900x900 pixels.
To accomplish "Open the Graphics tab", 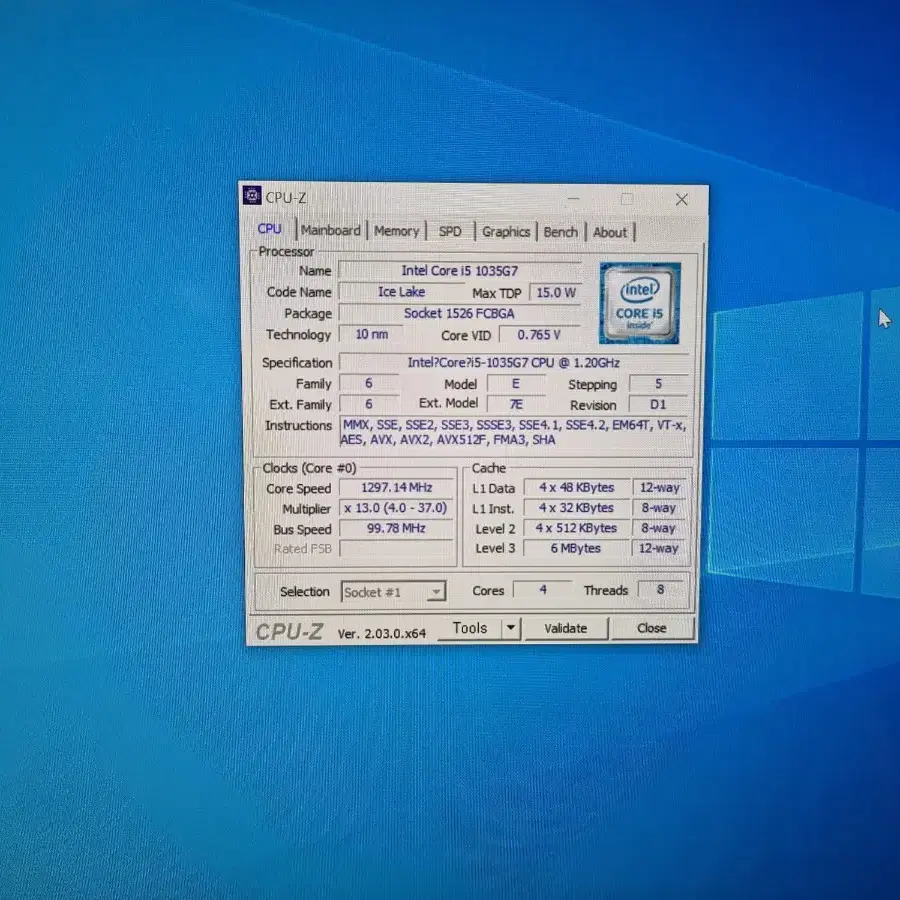I will [506, 232].
